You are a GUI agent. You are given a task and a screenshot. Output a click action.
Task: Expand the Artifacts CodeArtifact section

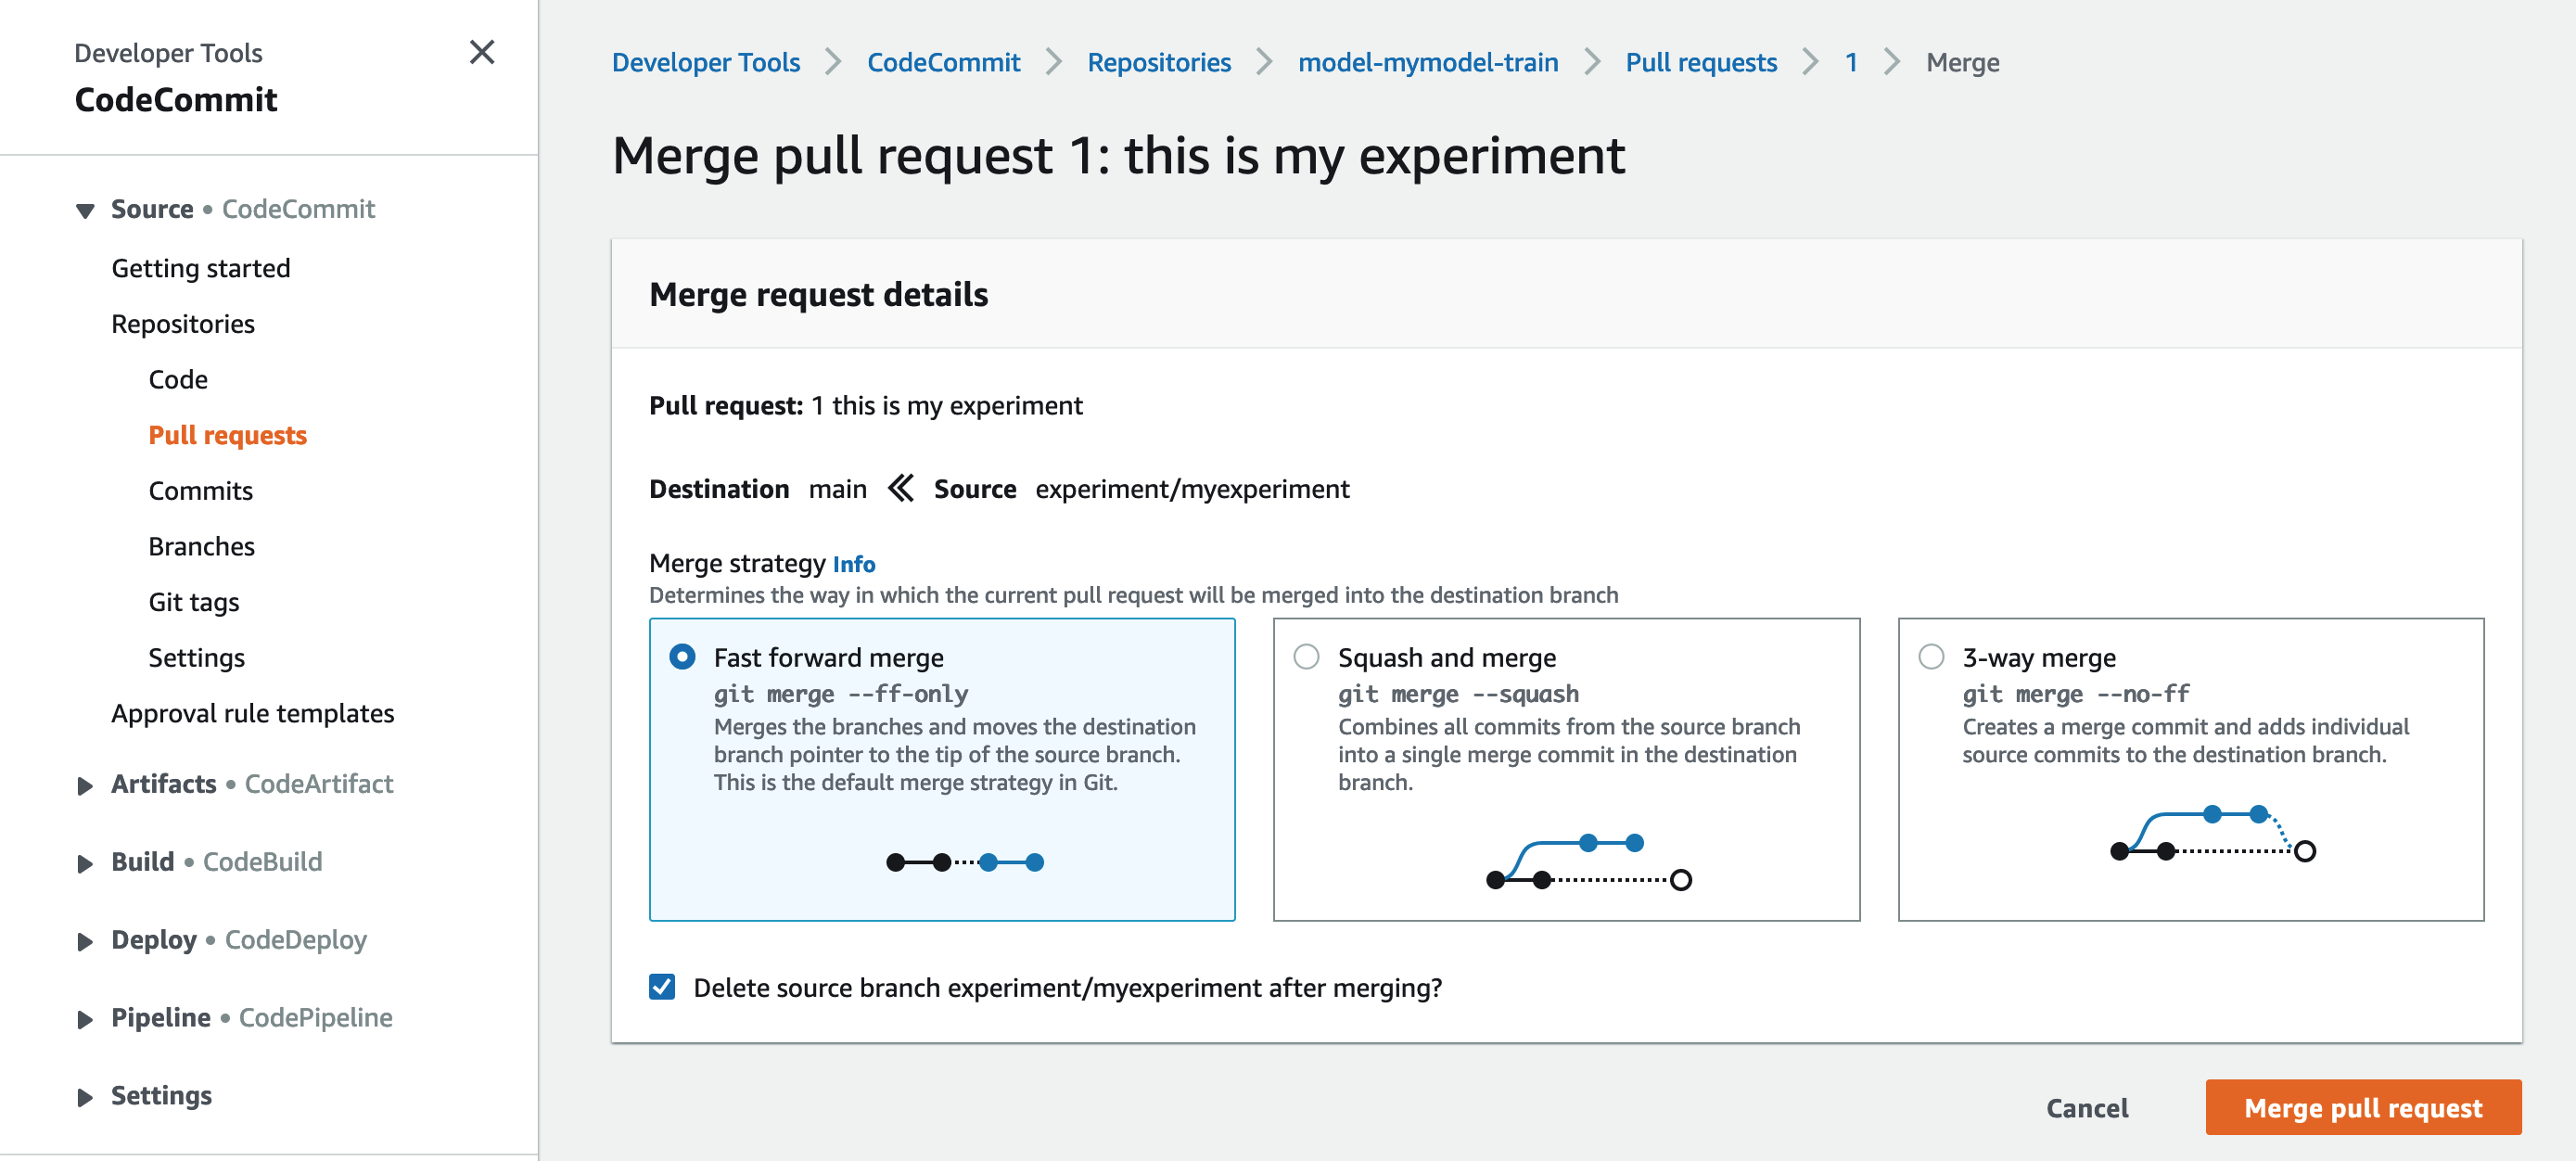coord(85,785)
